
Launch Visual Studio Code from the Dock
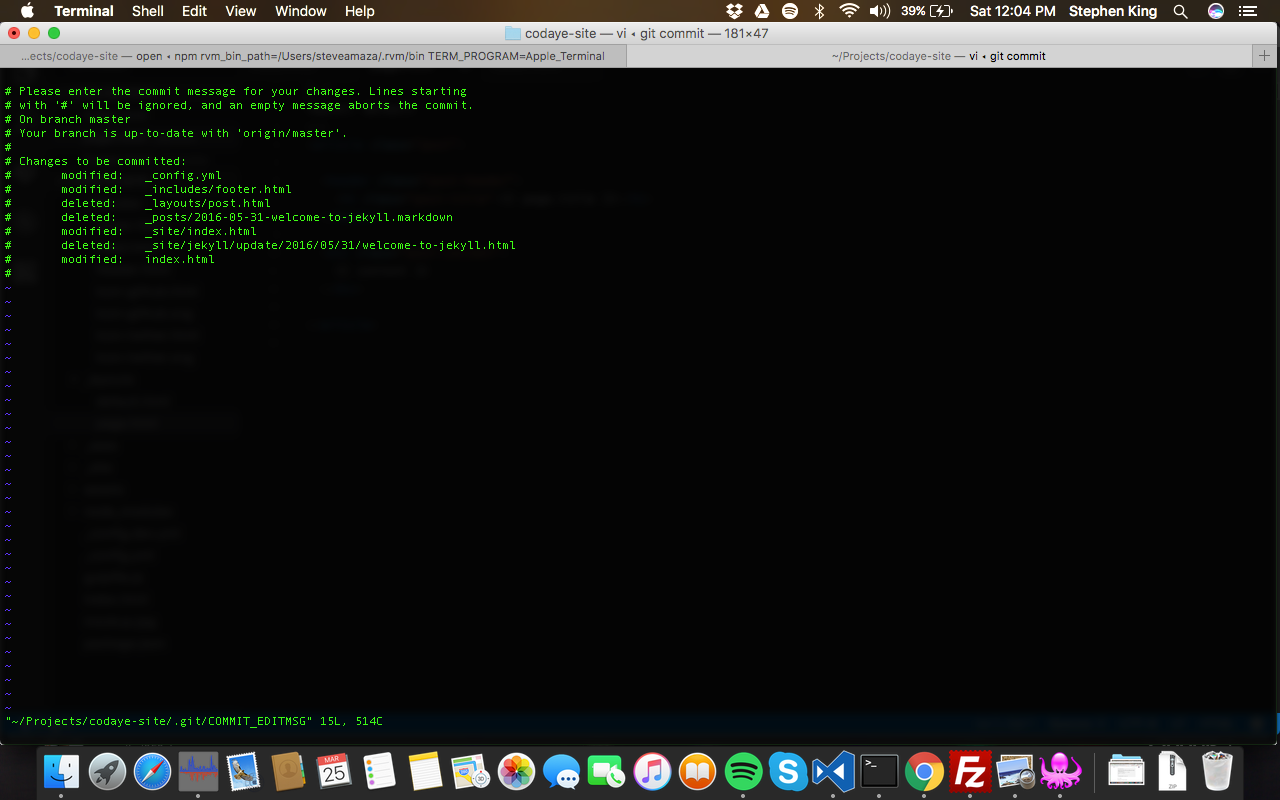pyautogui.click(x=833, y=771)
